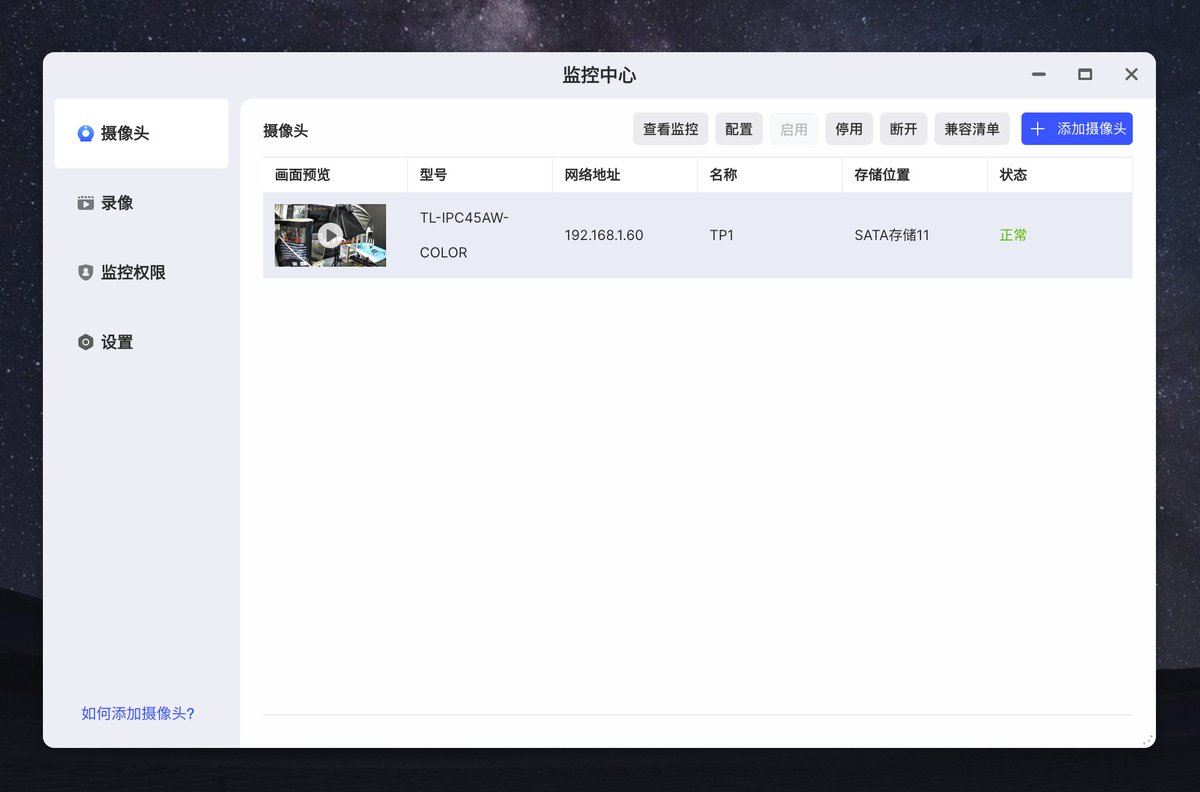
Task: Open the 如何添加摄像头 help link
Action: 137,713
